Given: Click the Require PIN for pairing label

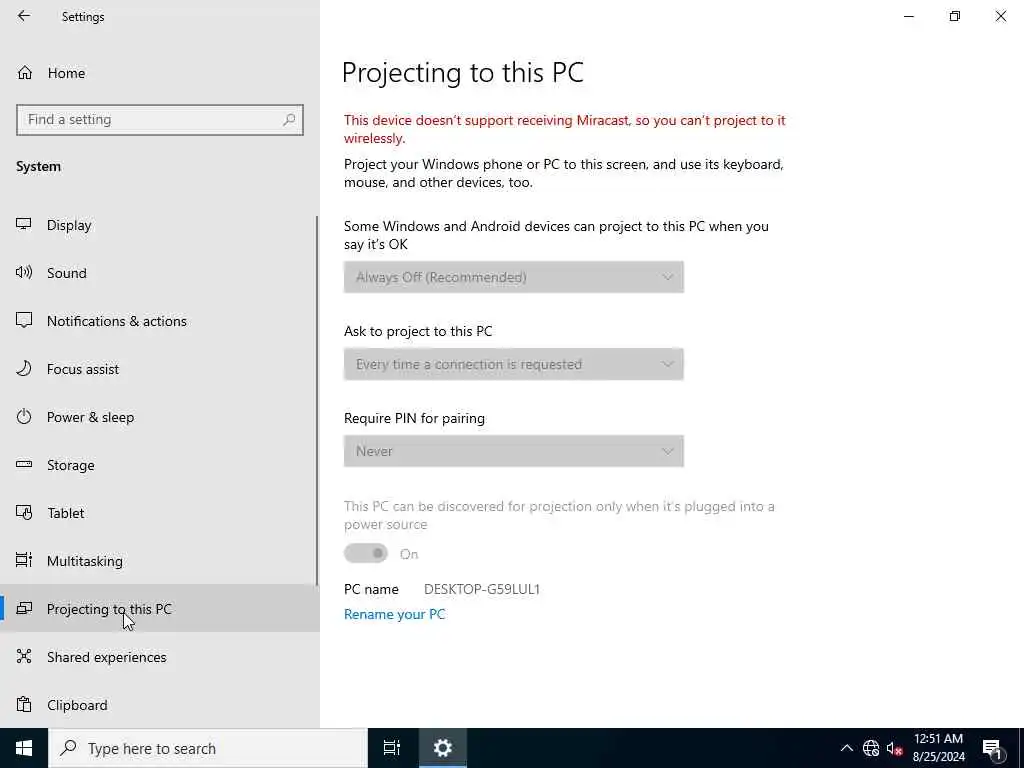Looking at the screenshot, I should click(415, 418).
